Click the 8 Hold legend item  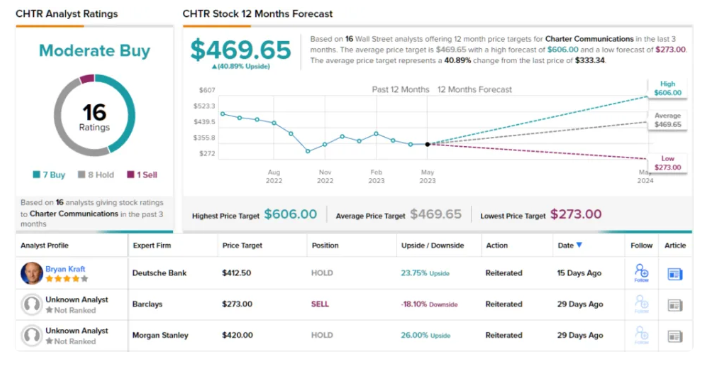click(96, 174)
